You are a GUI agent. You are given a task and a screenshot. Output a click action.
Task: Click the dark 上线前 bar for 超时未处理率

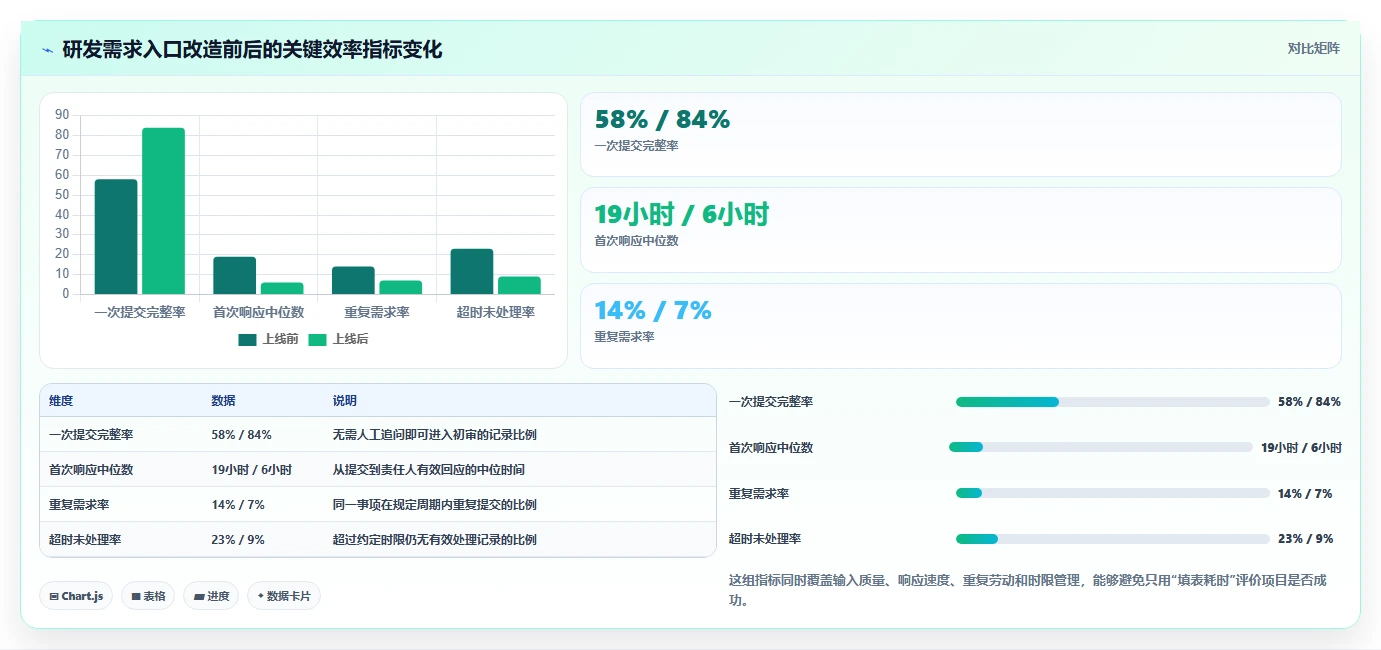(x=472, y=271)
